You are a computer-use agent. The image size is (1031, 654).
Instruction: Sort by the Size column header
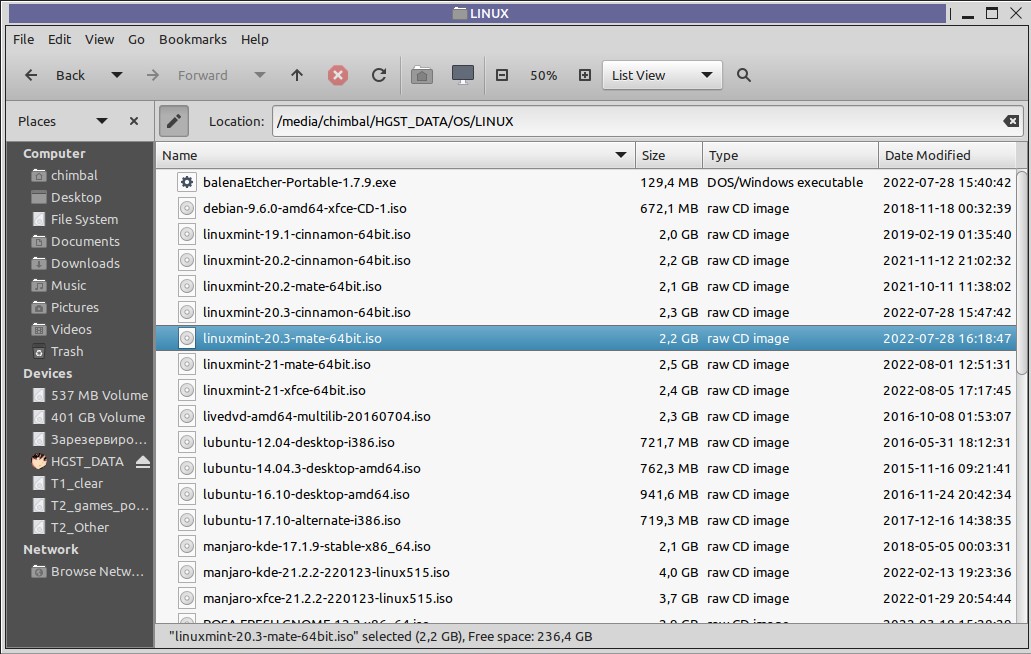coord(669,155)
